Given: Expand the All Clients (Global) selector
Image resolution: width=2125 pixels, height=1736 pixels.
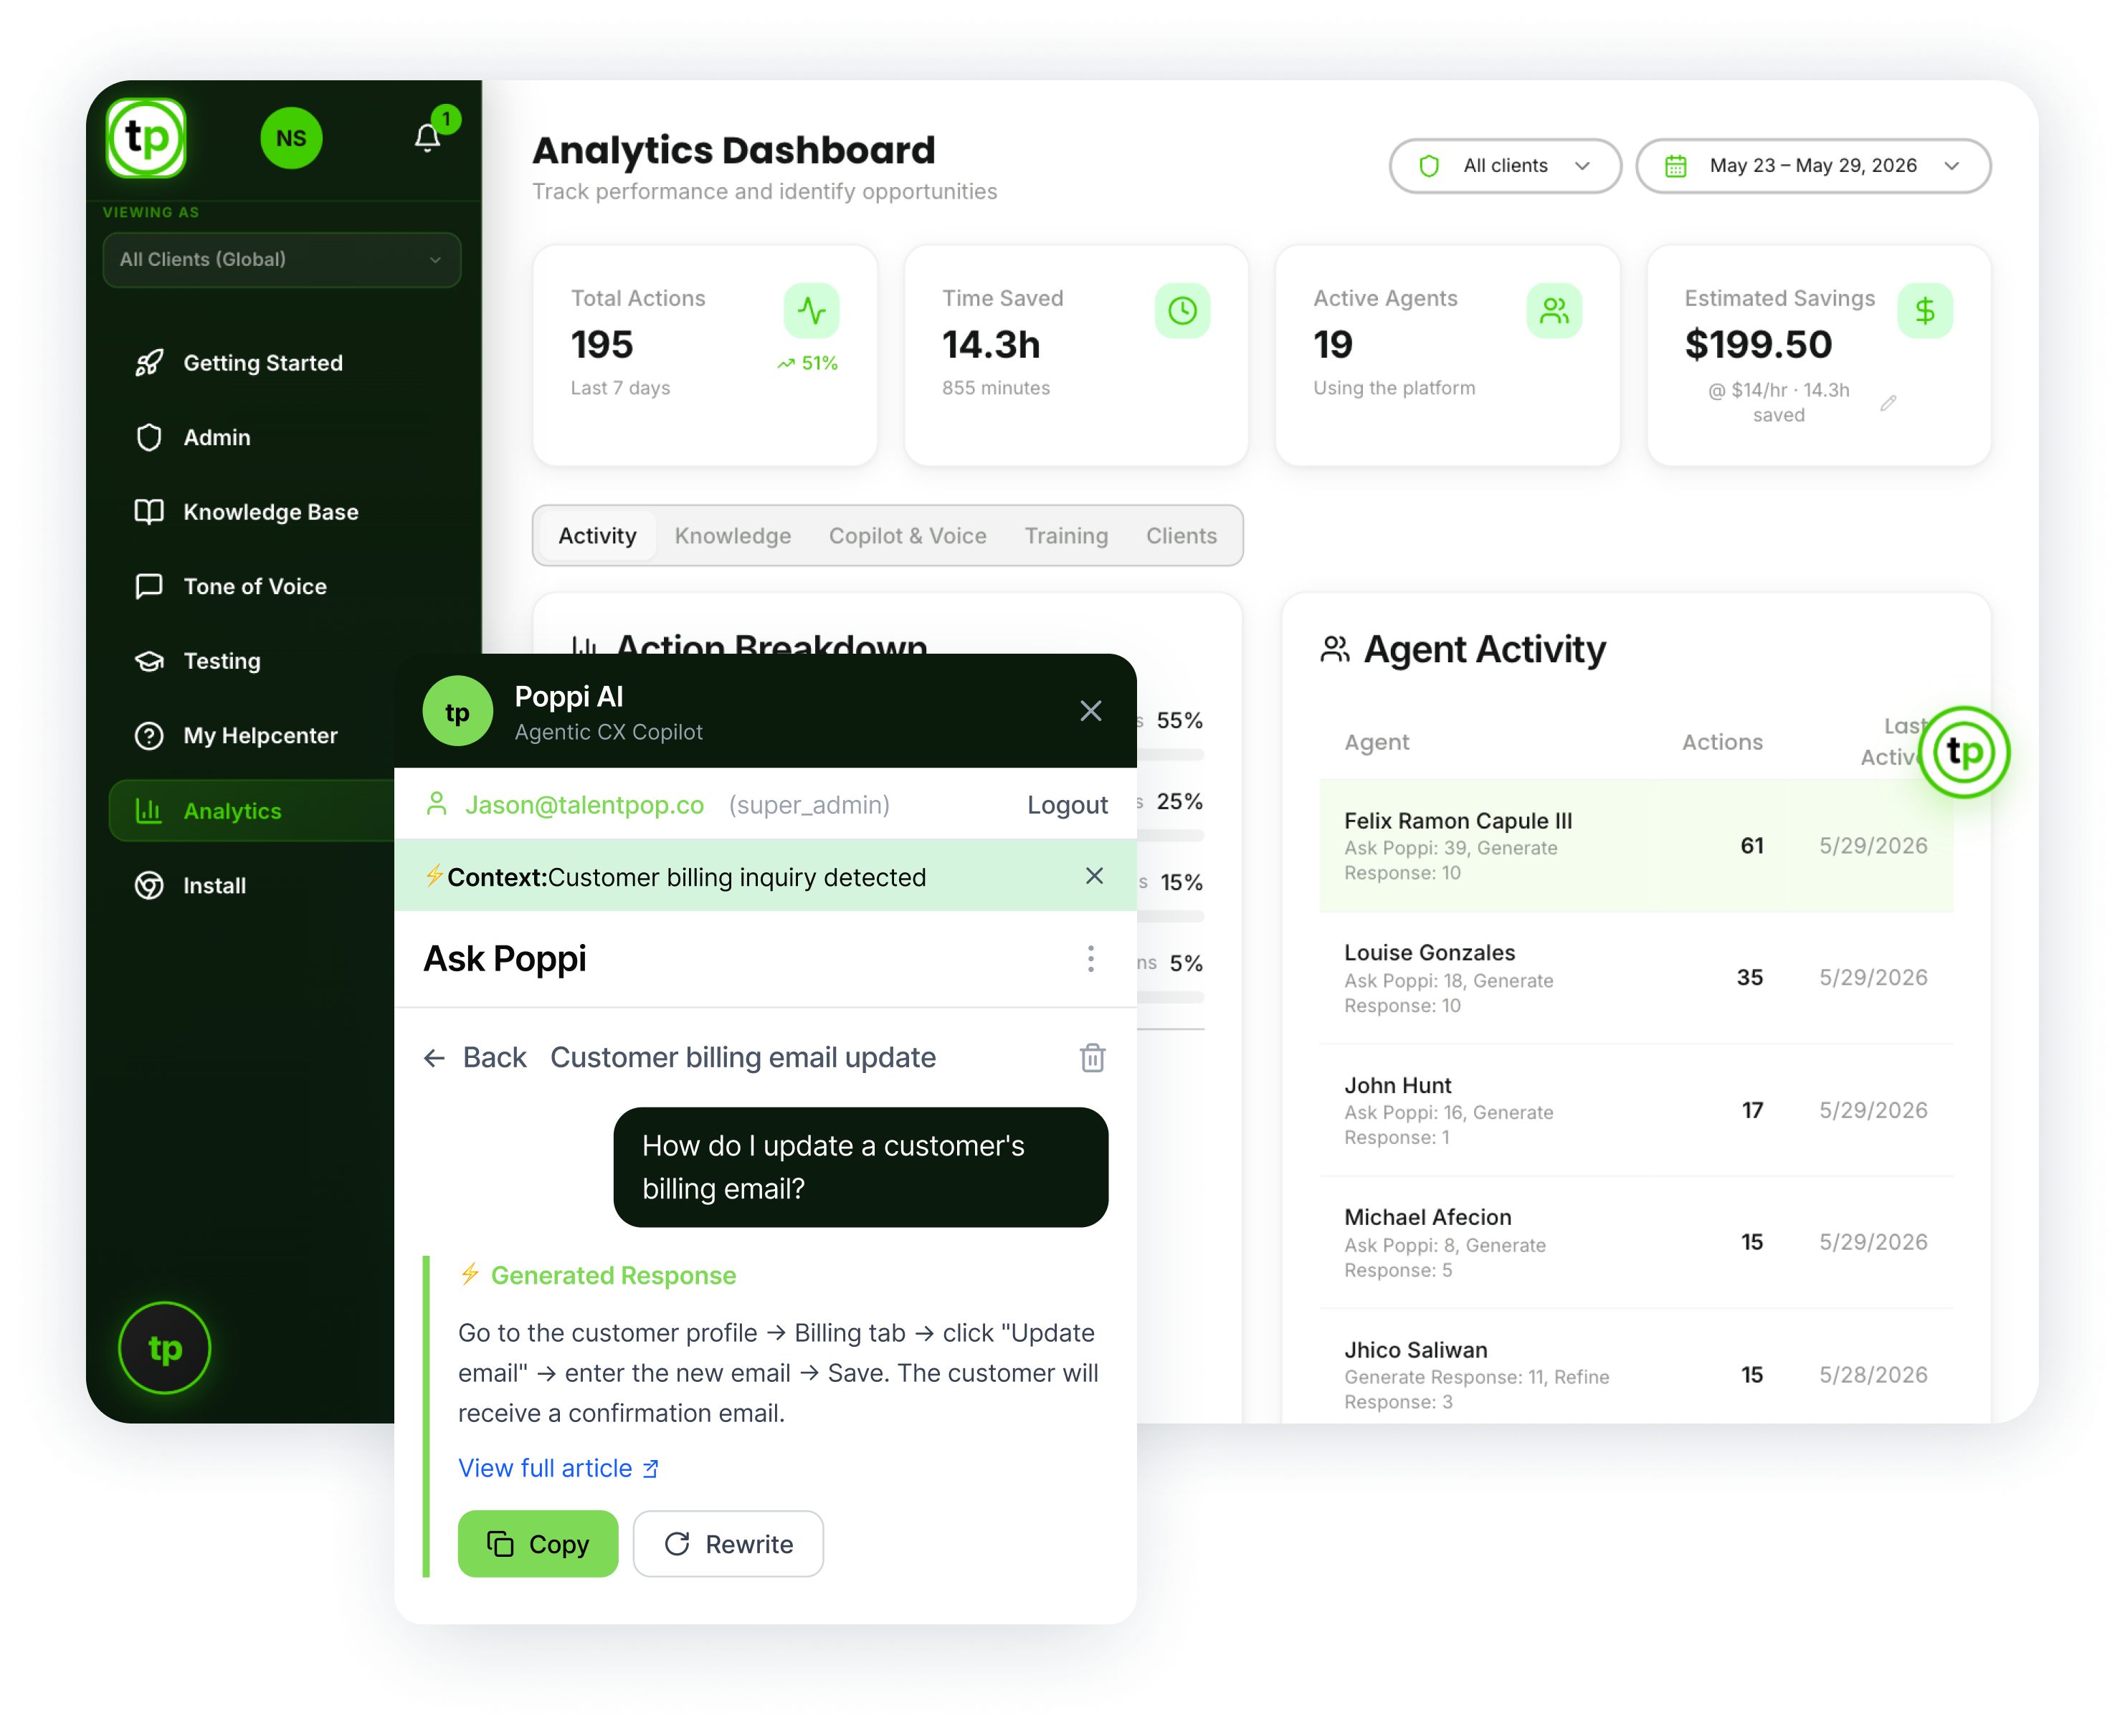Looking at the screenshot, I should click(x=281, y=259).
